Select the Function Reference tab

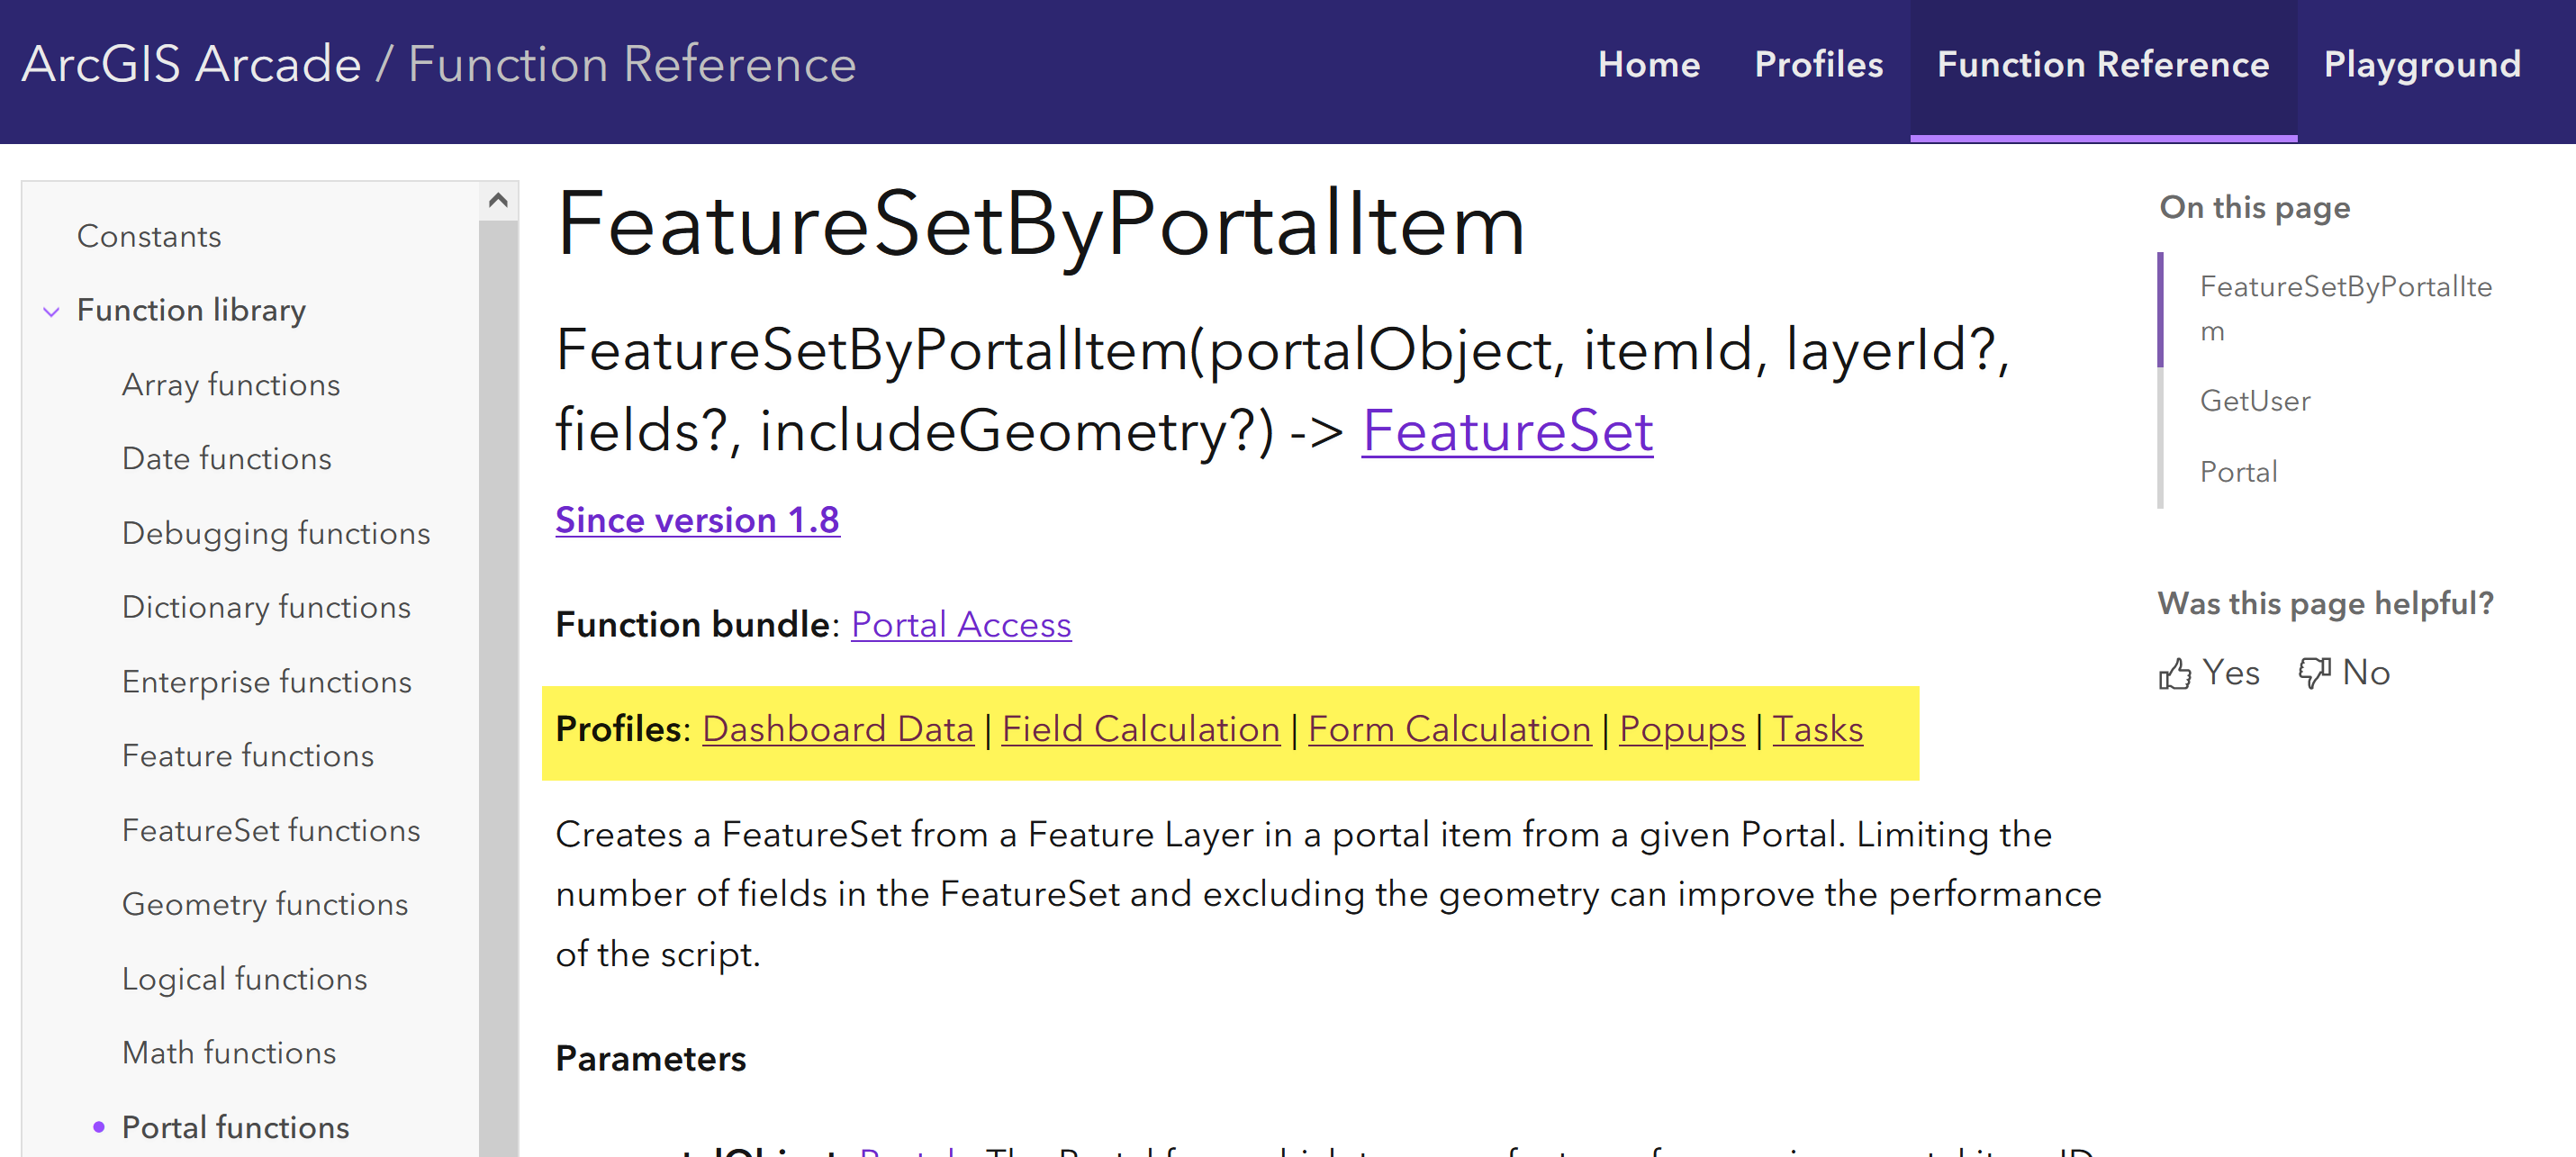pos(2102,65)
